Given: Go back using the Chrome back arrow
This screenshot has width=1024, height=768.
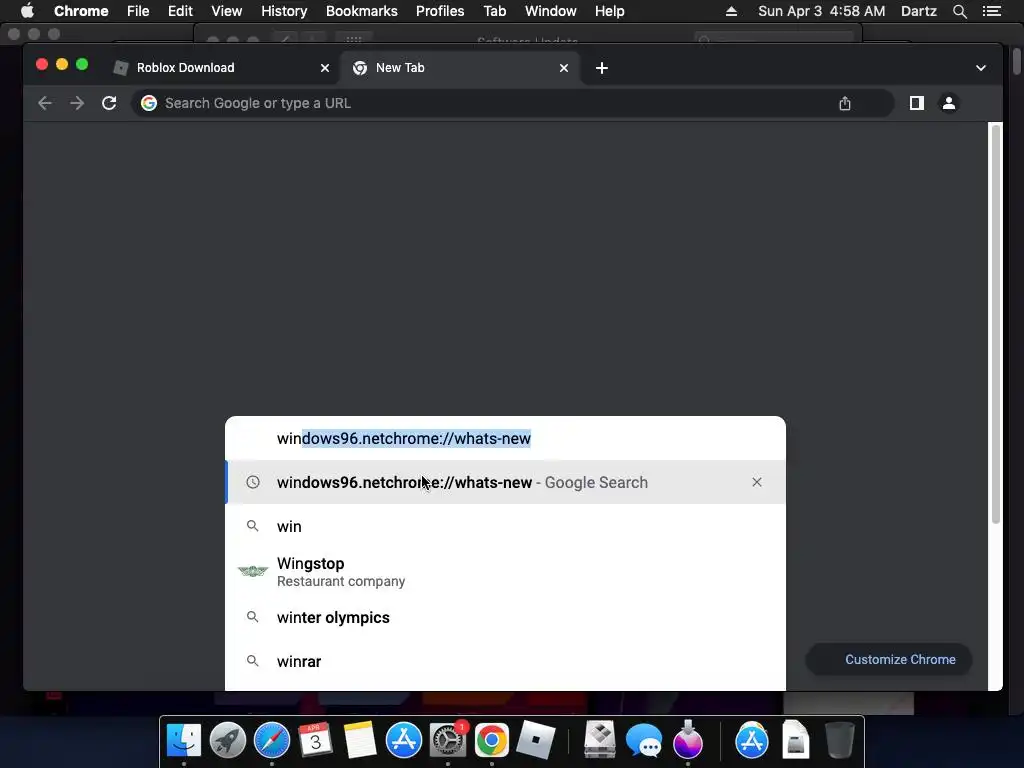Looking at the screenshot, I should [x=44, y=103].
